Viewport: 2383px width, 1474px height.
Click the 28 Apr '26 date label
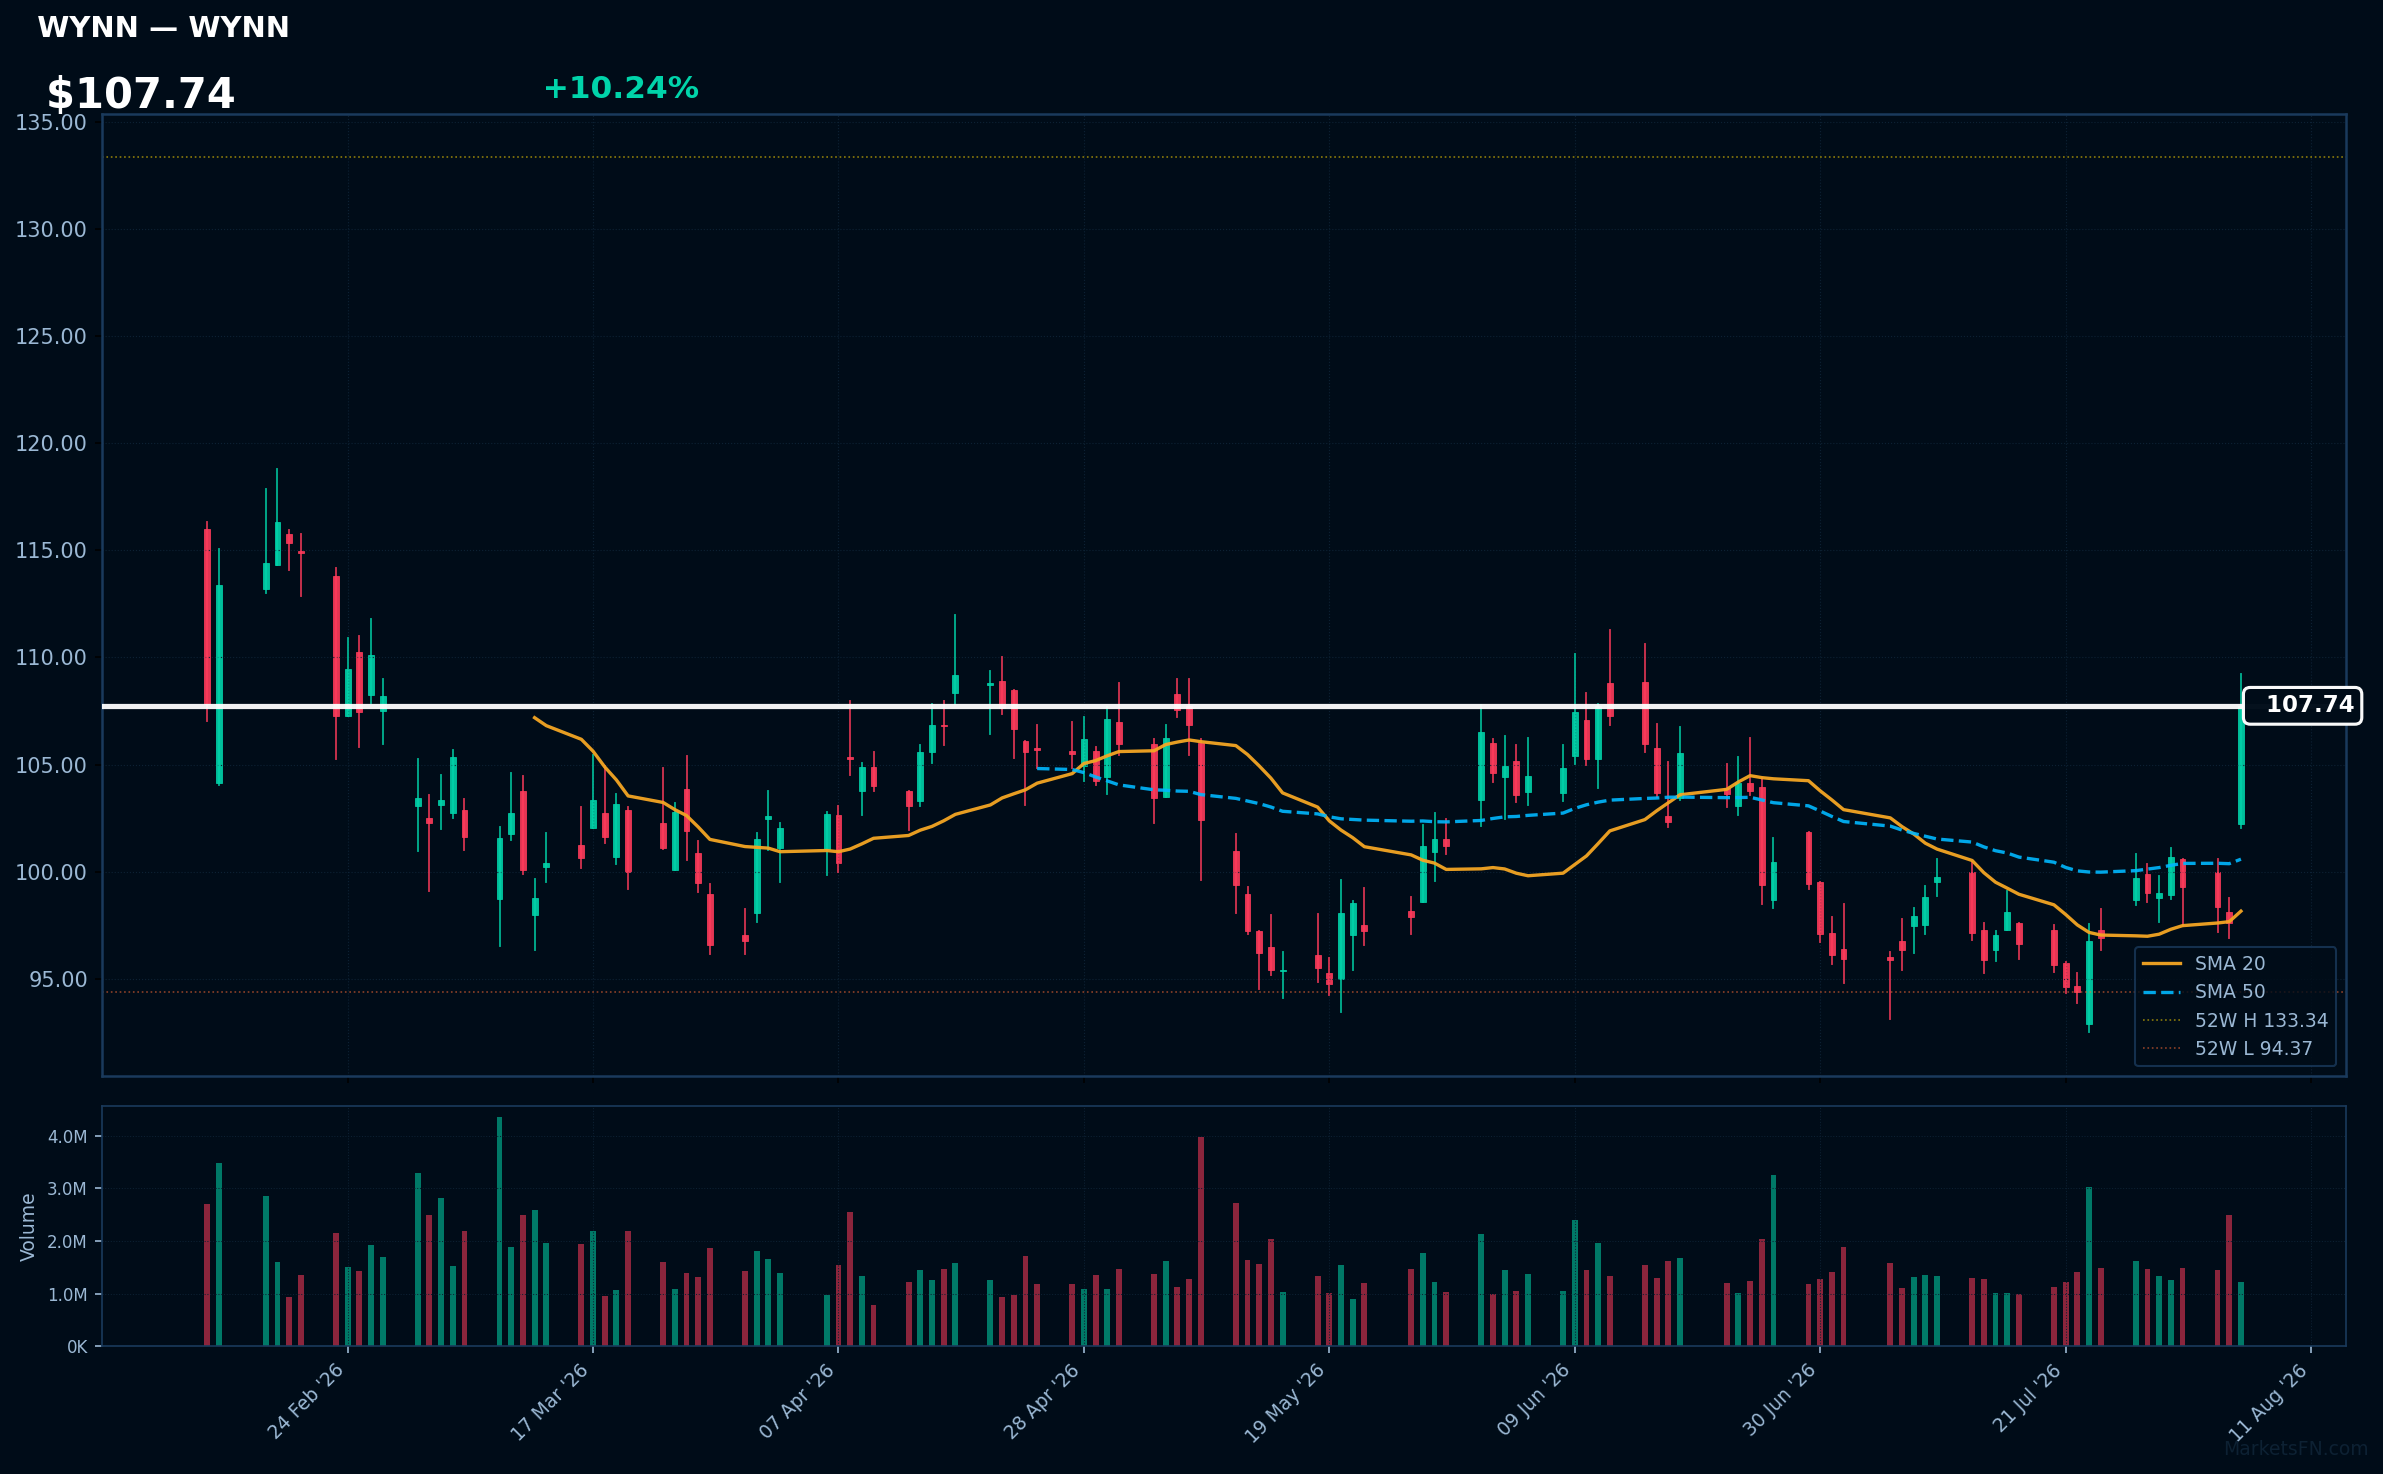(1042, 1402)
